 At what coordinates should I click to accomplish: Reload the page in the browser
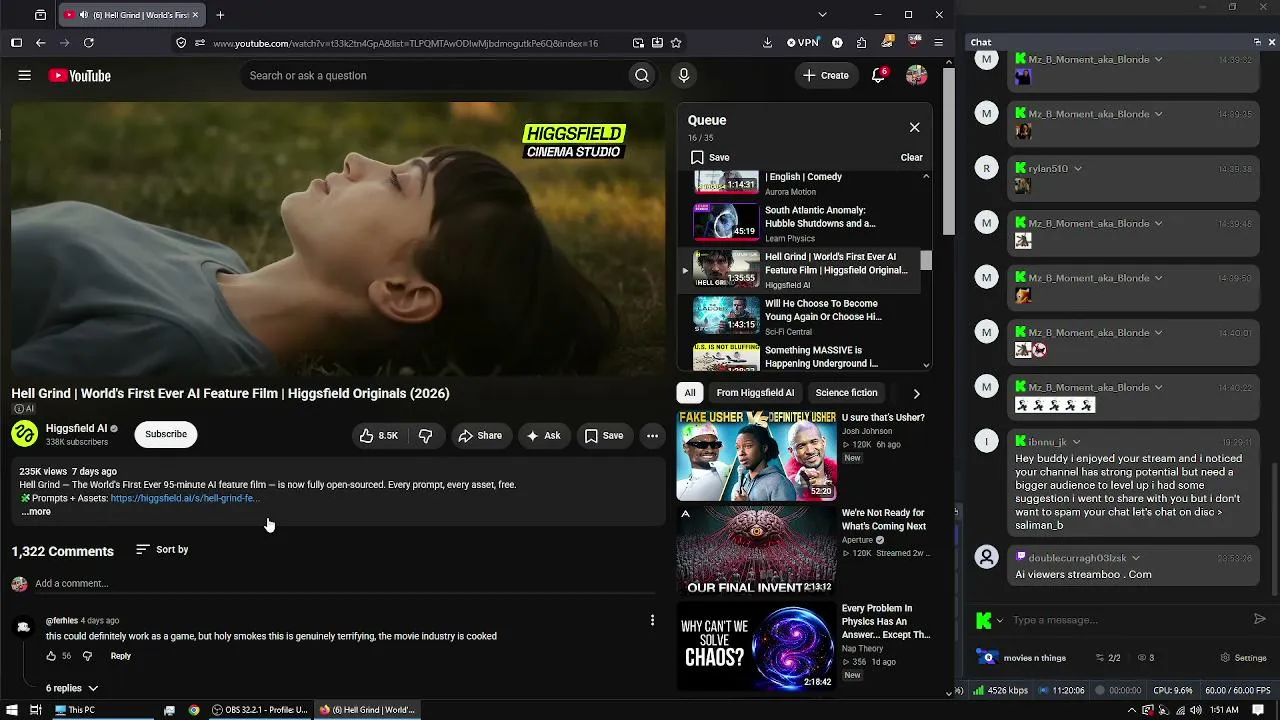pyautogui.click(x=89, y=43)
